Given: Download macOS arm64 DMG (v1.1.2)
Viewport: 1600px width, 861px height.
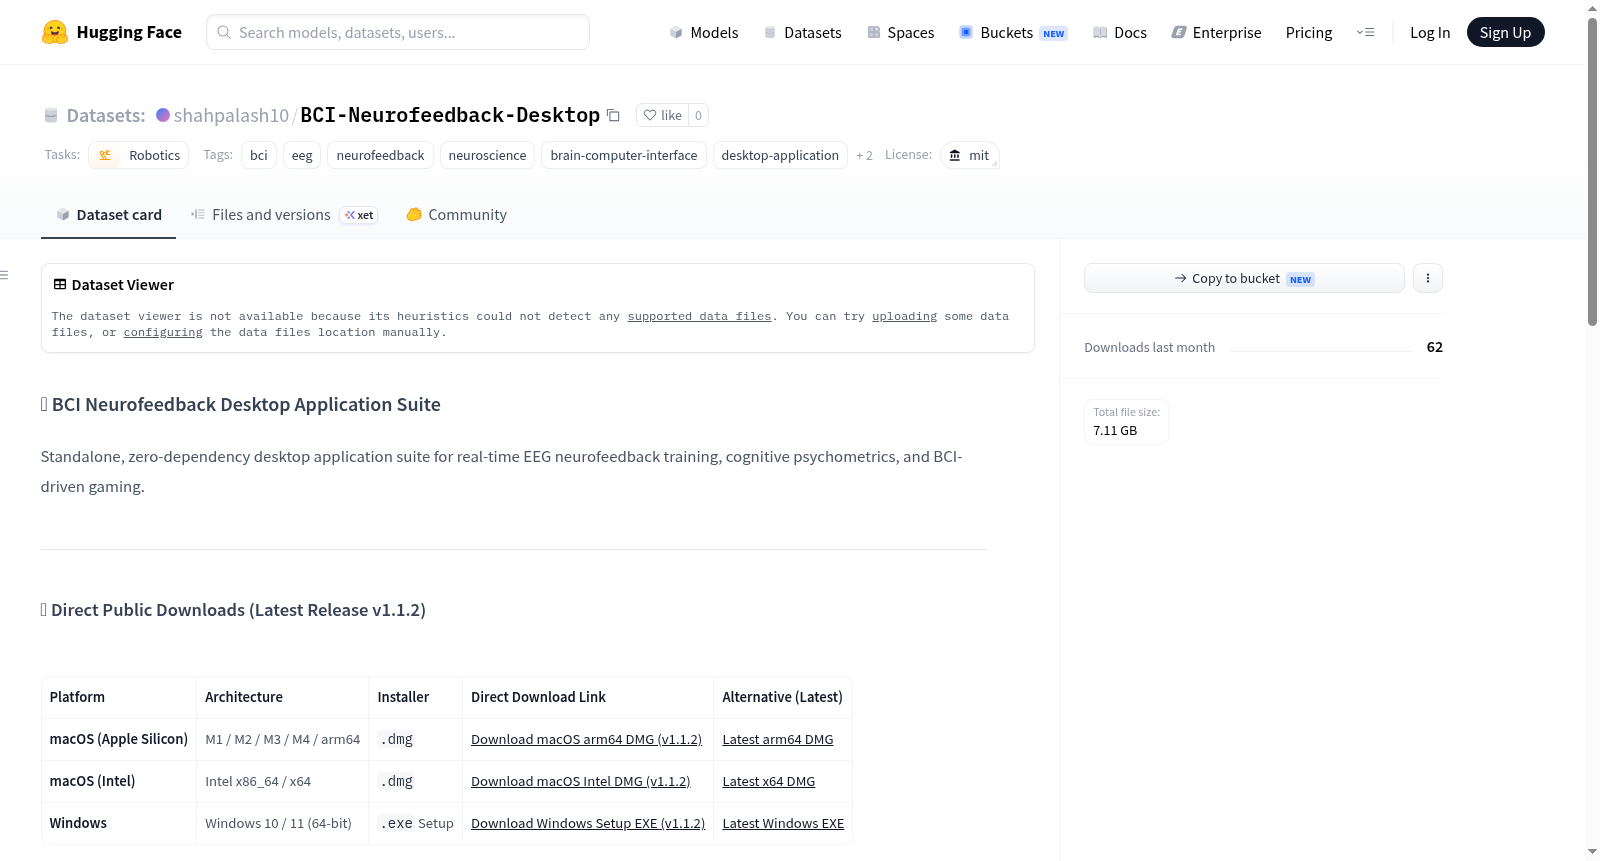Looking at the screenshot, I should pos(586,739).
